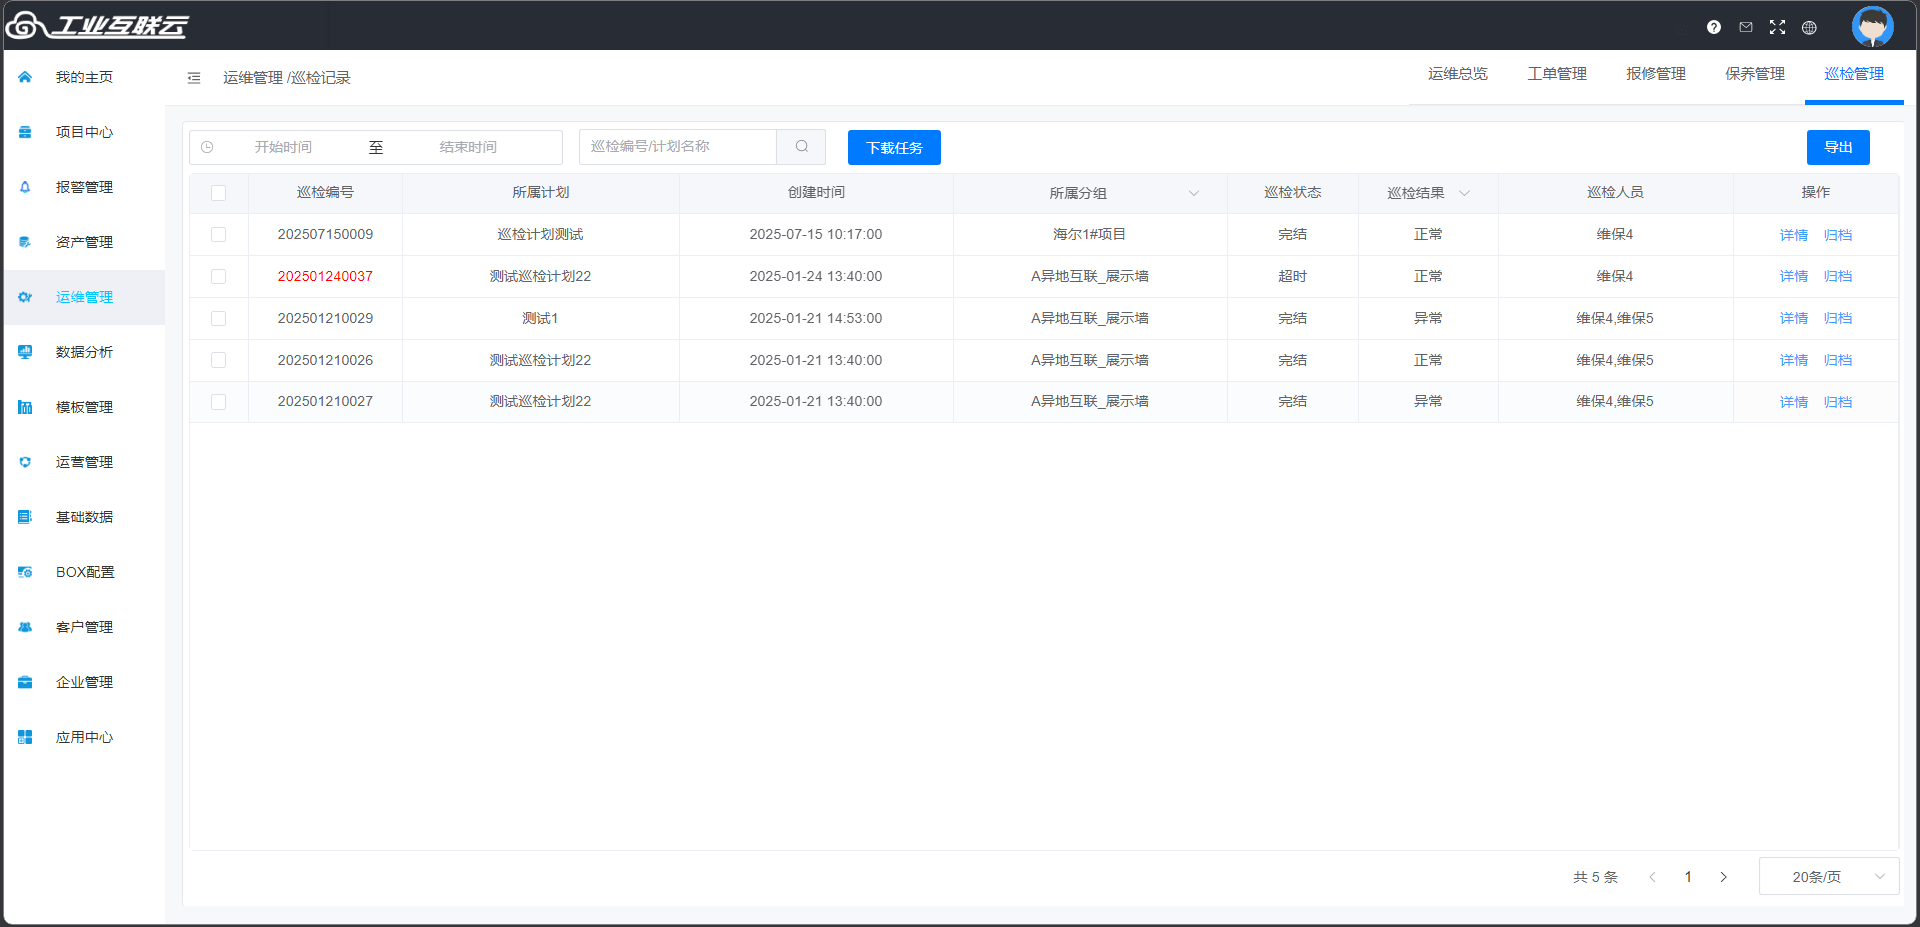Click the people icon beside 客户管理
1920x927 pixels.
25,627
